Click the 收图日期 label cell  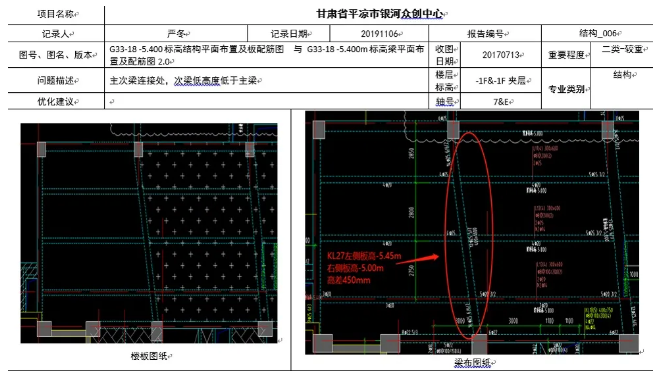click(x=444, y=55)
